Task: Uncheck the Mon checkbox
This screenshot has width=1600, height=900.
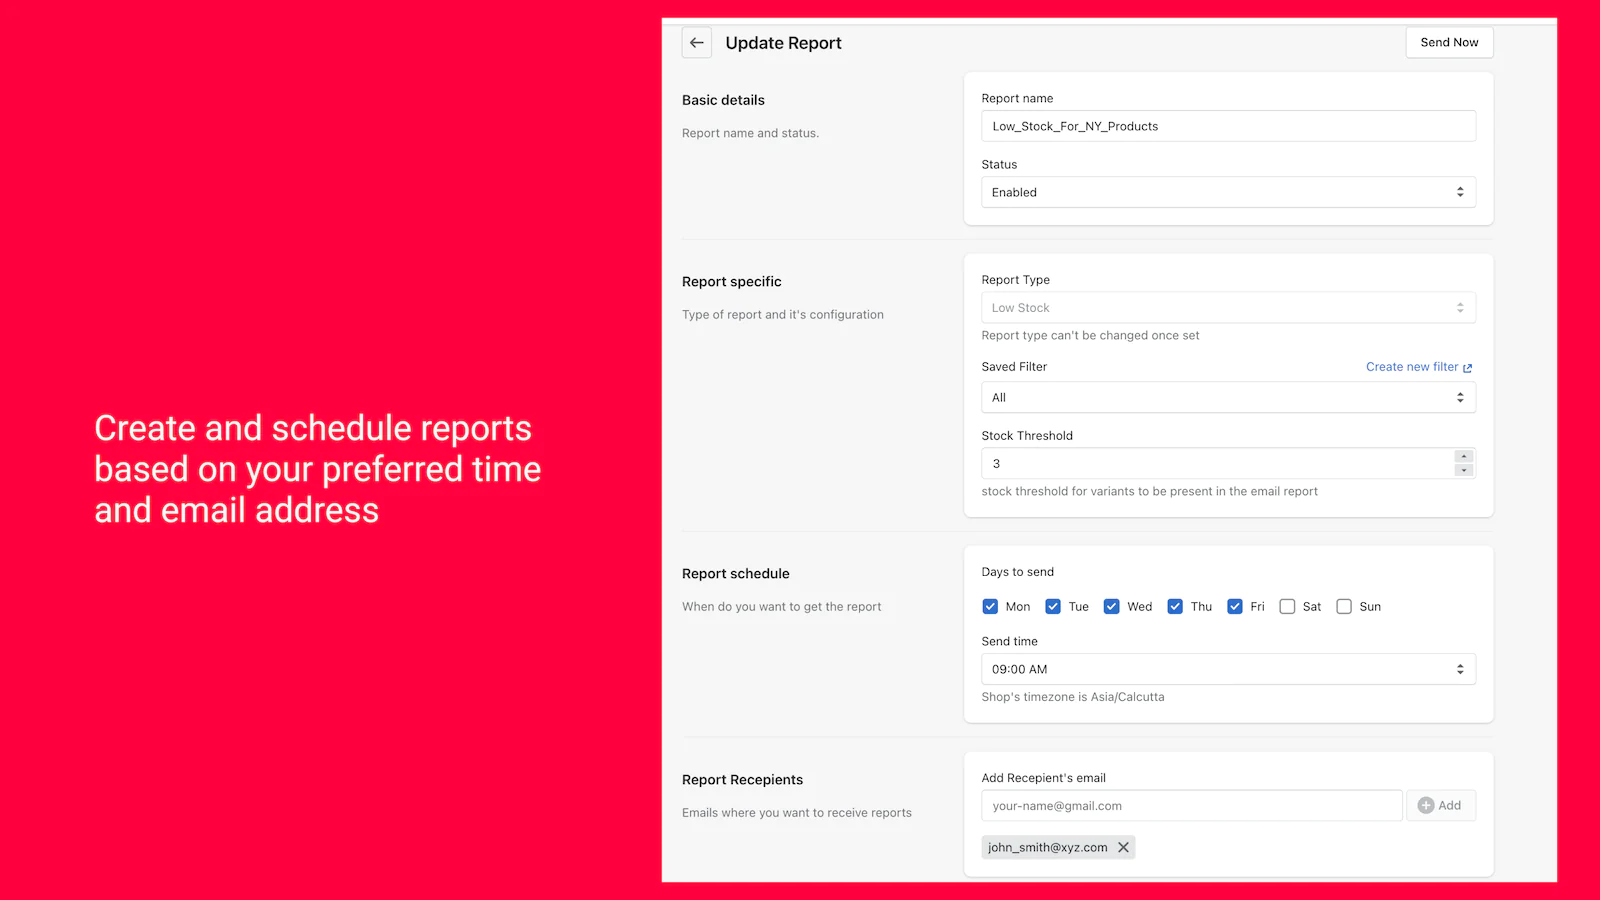Action: [x=990, y=607]
